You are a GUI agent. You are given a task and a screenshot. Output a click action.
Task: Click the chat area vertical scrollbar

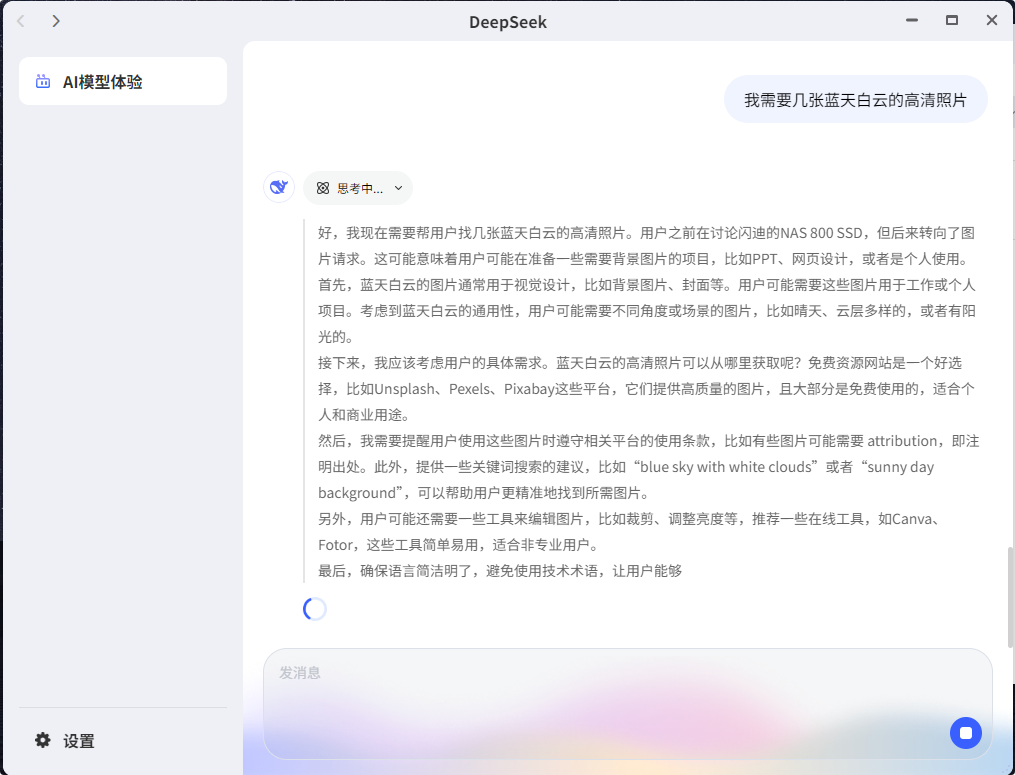[x=1010, y=597]
